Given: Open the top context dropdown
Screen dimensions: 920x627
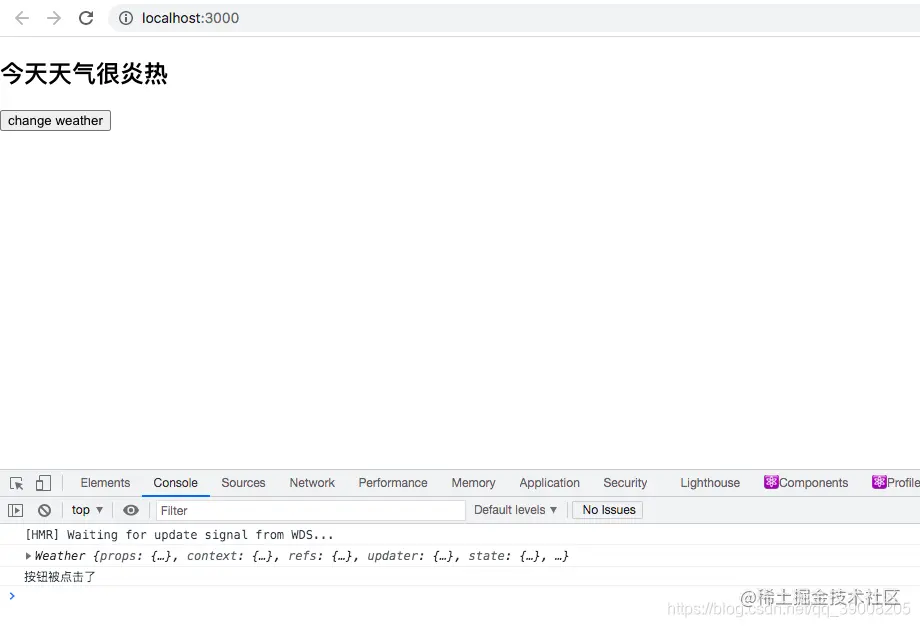Looking at the screenshot, I should click(87, 510).
